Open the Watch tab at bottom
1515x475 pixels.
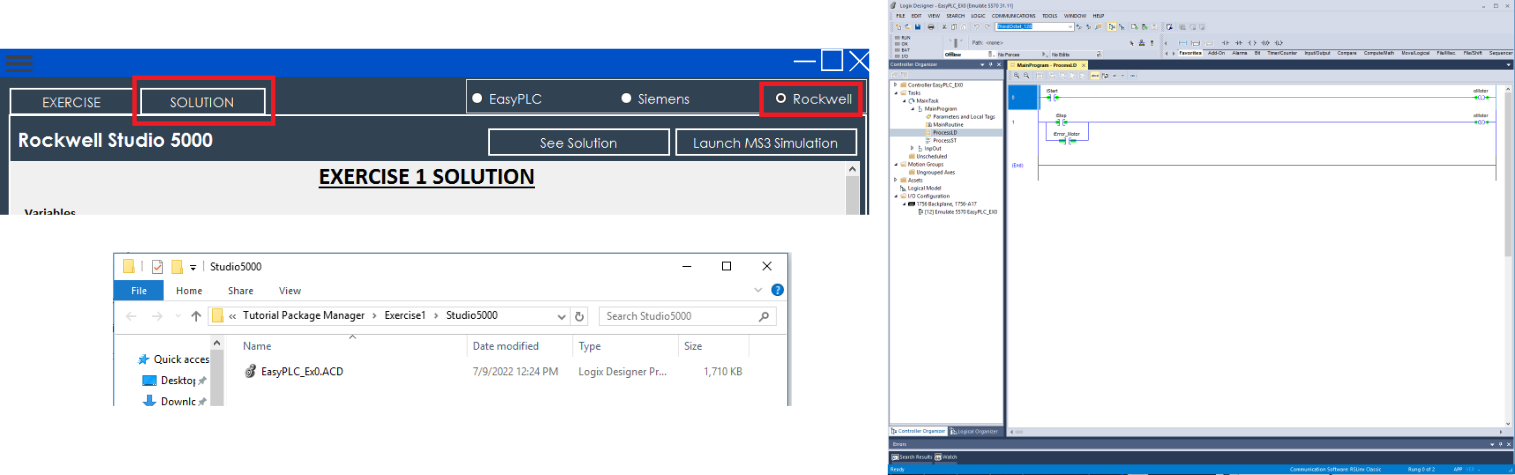[x=946, y=457]
